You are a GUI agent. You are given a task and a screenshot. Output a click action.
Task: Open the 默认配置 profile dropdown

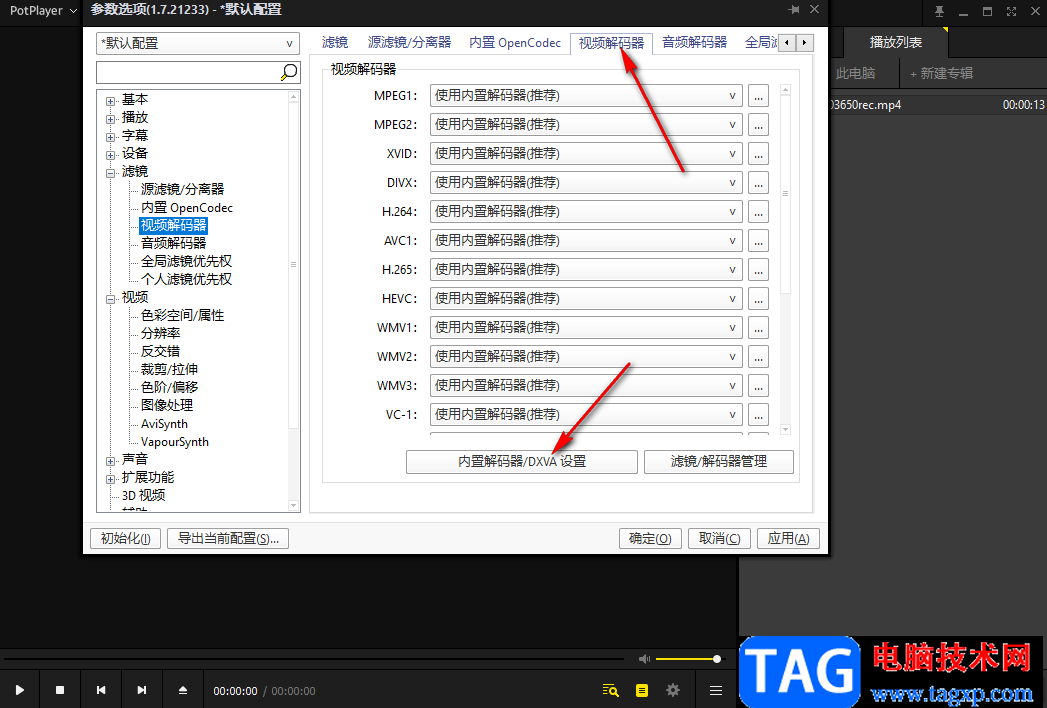198,43
